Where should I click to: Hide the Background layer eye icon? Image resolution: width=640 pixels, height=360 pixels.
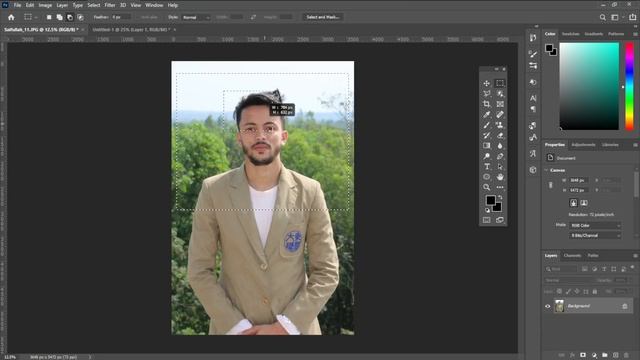click(548, 306)
